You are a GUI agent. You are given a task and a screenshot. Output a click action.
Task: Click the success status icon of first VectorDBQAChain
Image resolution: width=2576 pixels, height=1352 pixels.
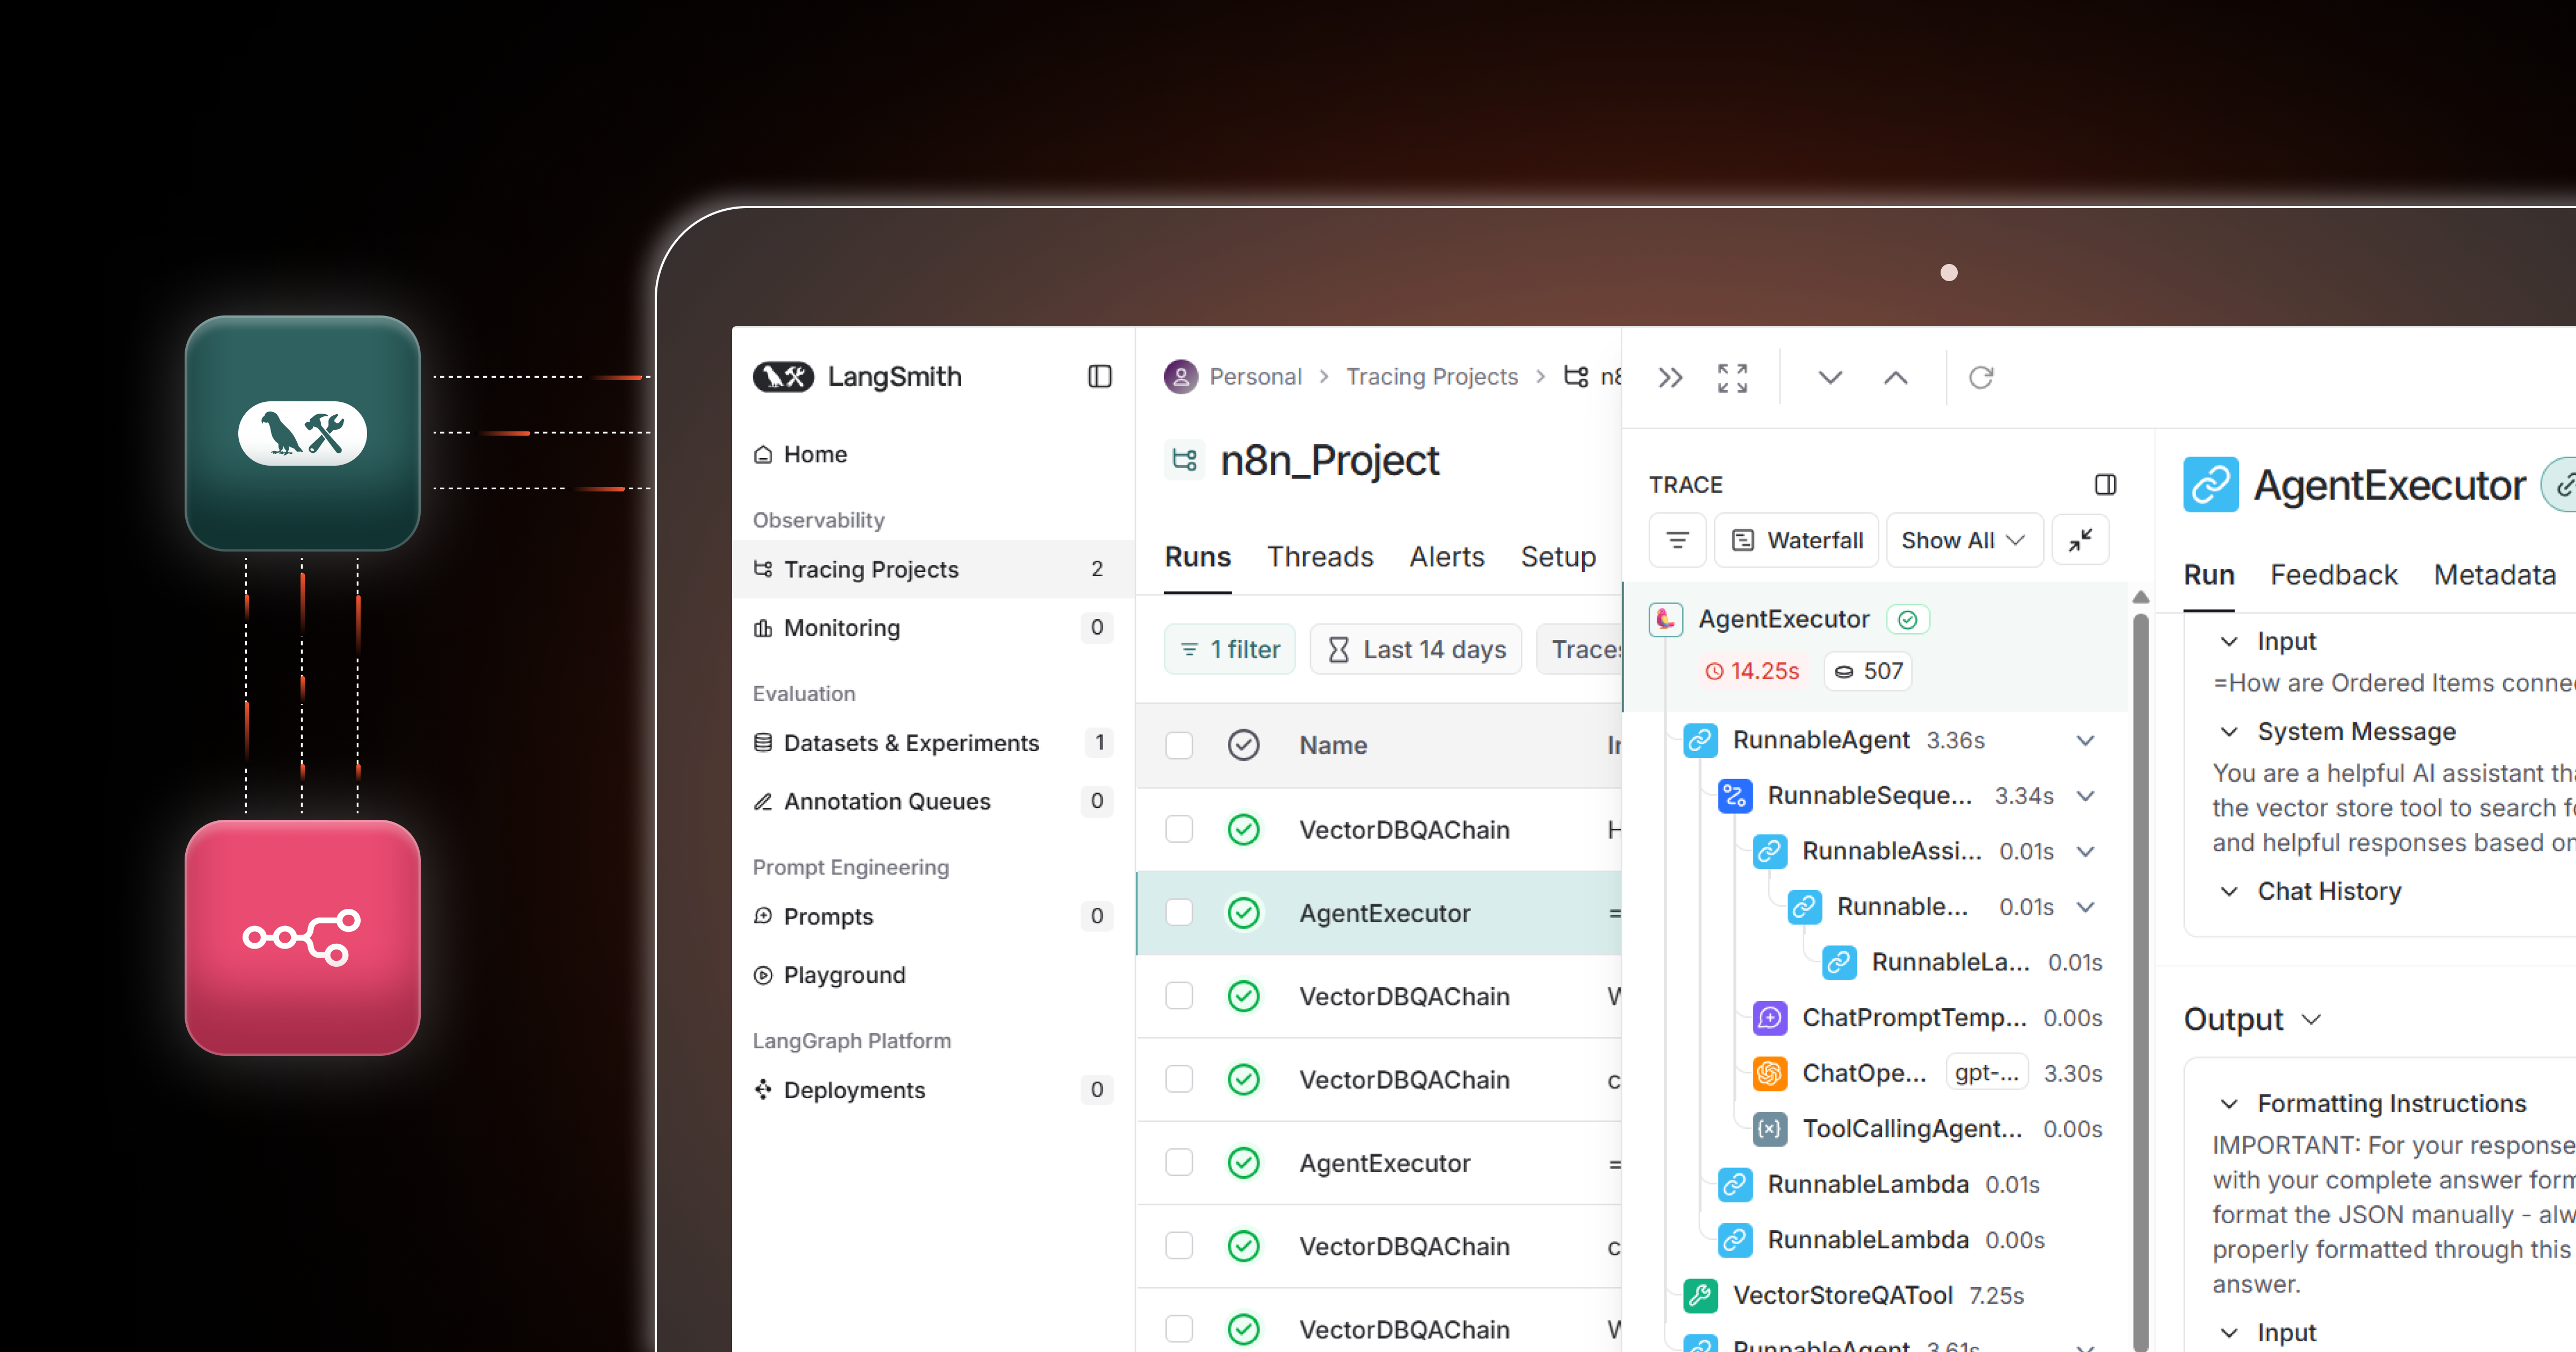coord(1243,829)
